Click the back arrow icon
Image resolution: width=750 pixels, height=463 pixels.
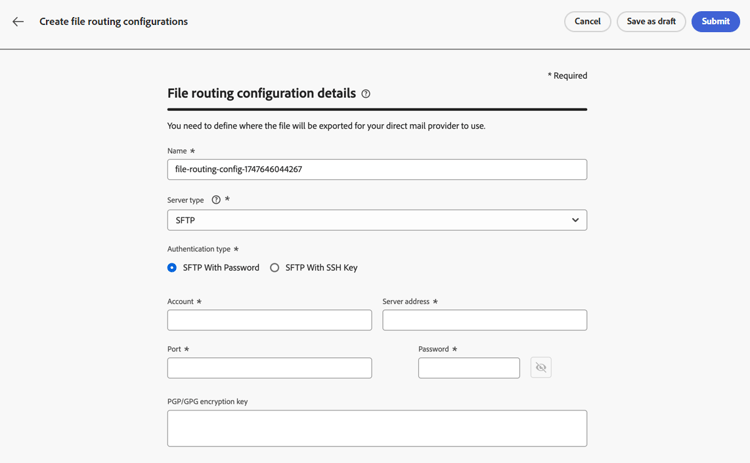[x=18, y=21]
